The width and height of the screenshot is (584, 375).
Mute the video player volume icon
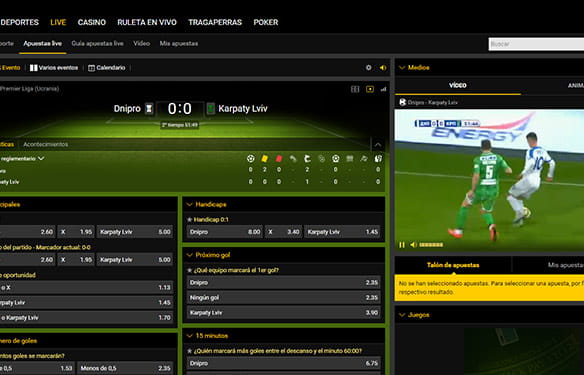[413, 245]
